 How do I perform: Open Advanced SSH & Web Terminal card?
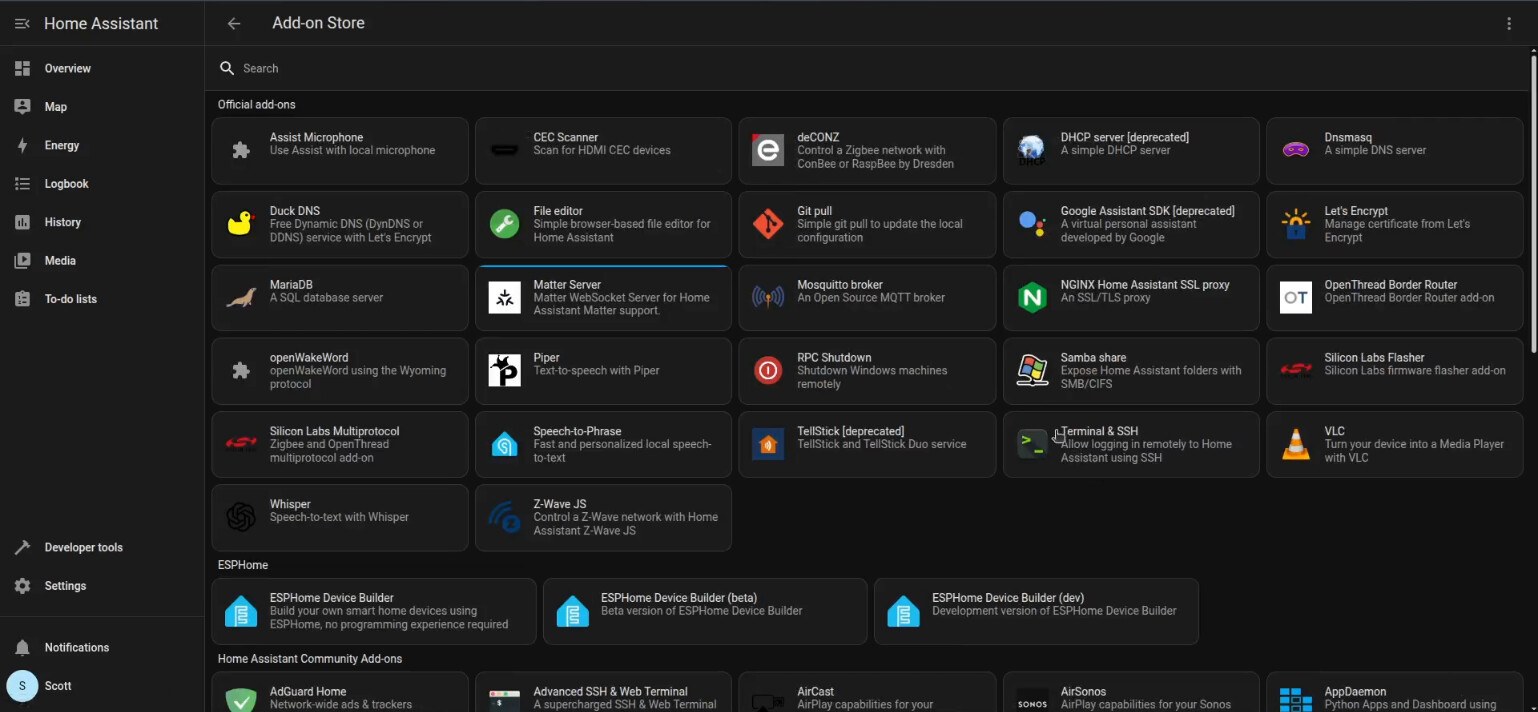603,692
